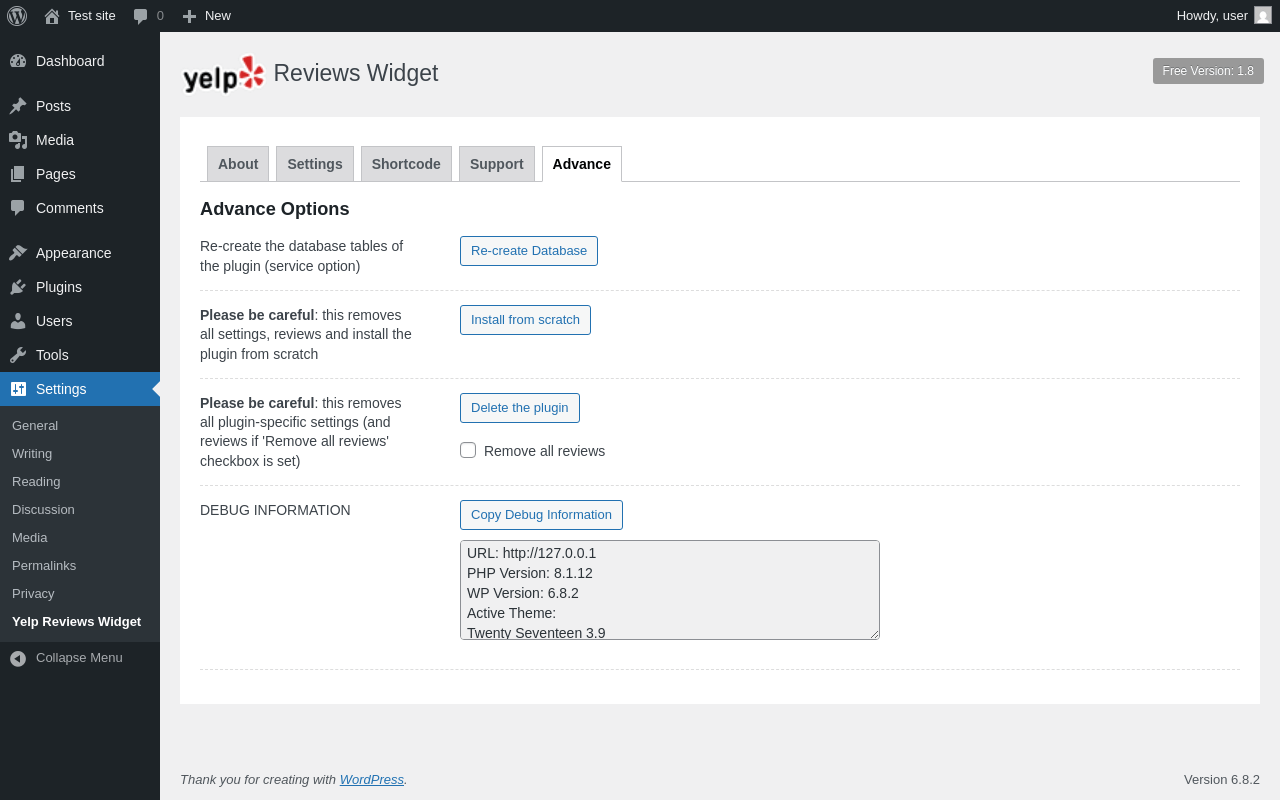Open the Shortcode tab

point(406,164)
